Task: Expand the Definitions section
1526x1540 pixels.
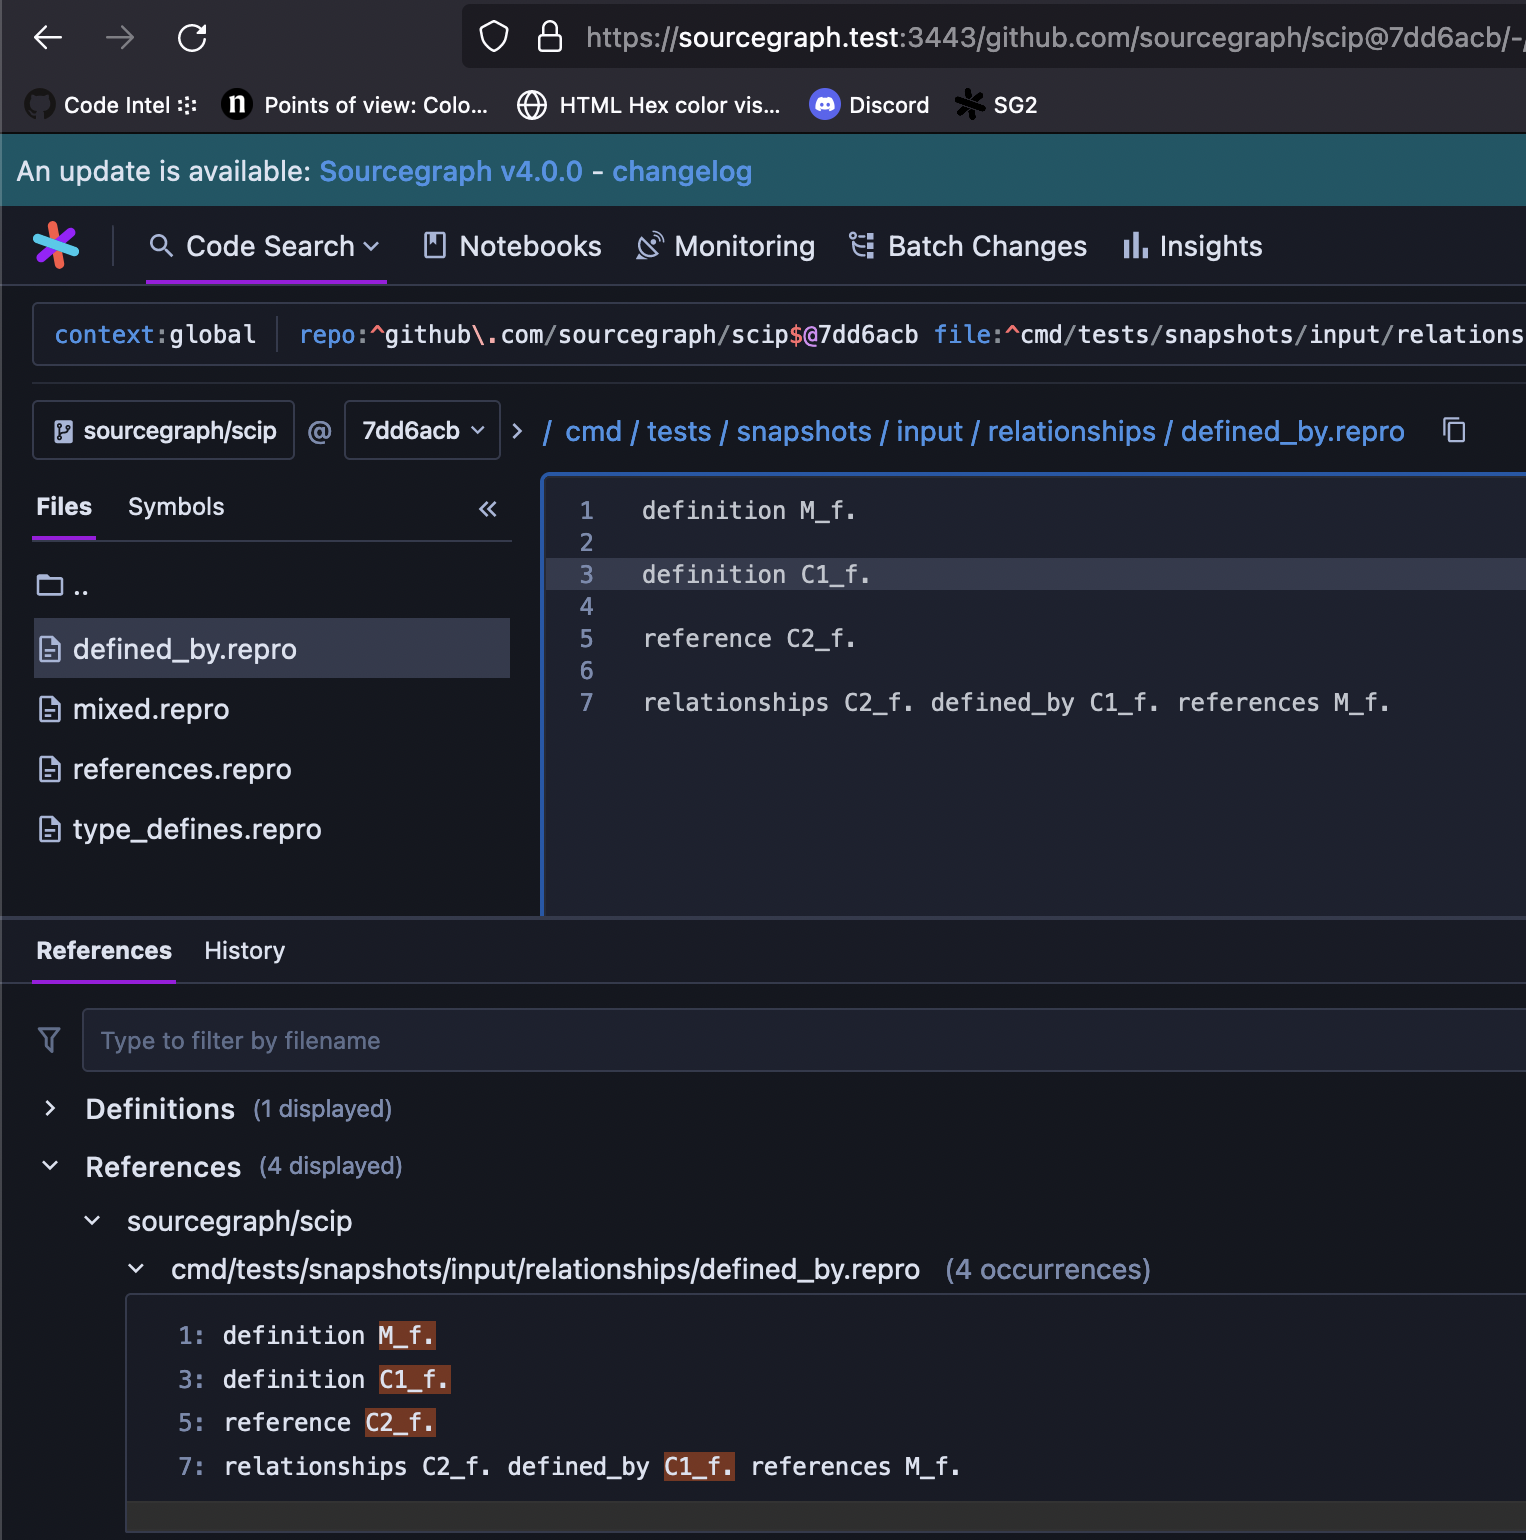Action: pyautogui.click(x=50, y=1108)
